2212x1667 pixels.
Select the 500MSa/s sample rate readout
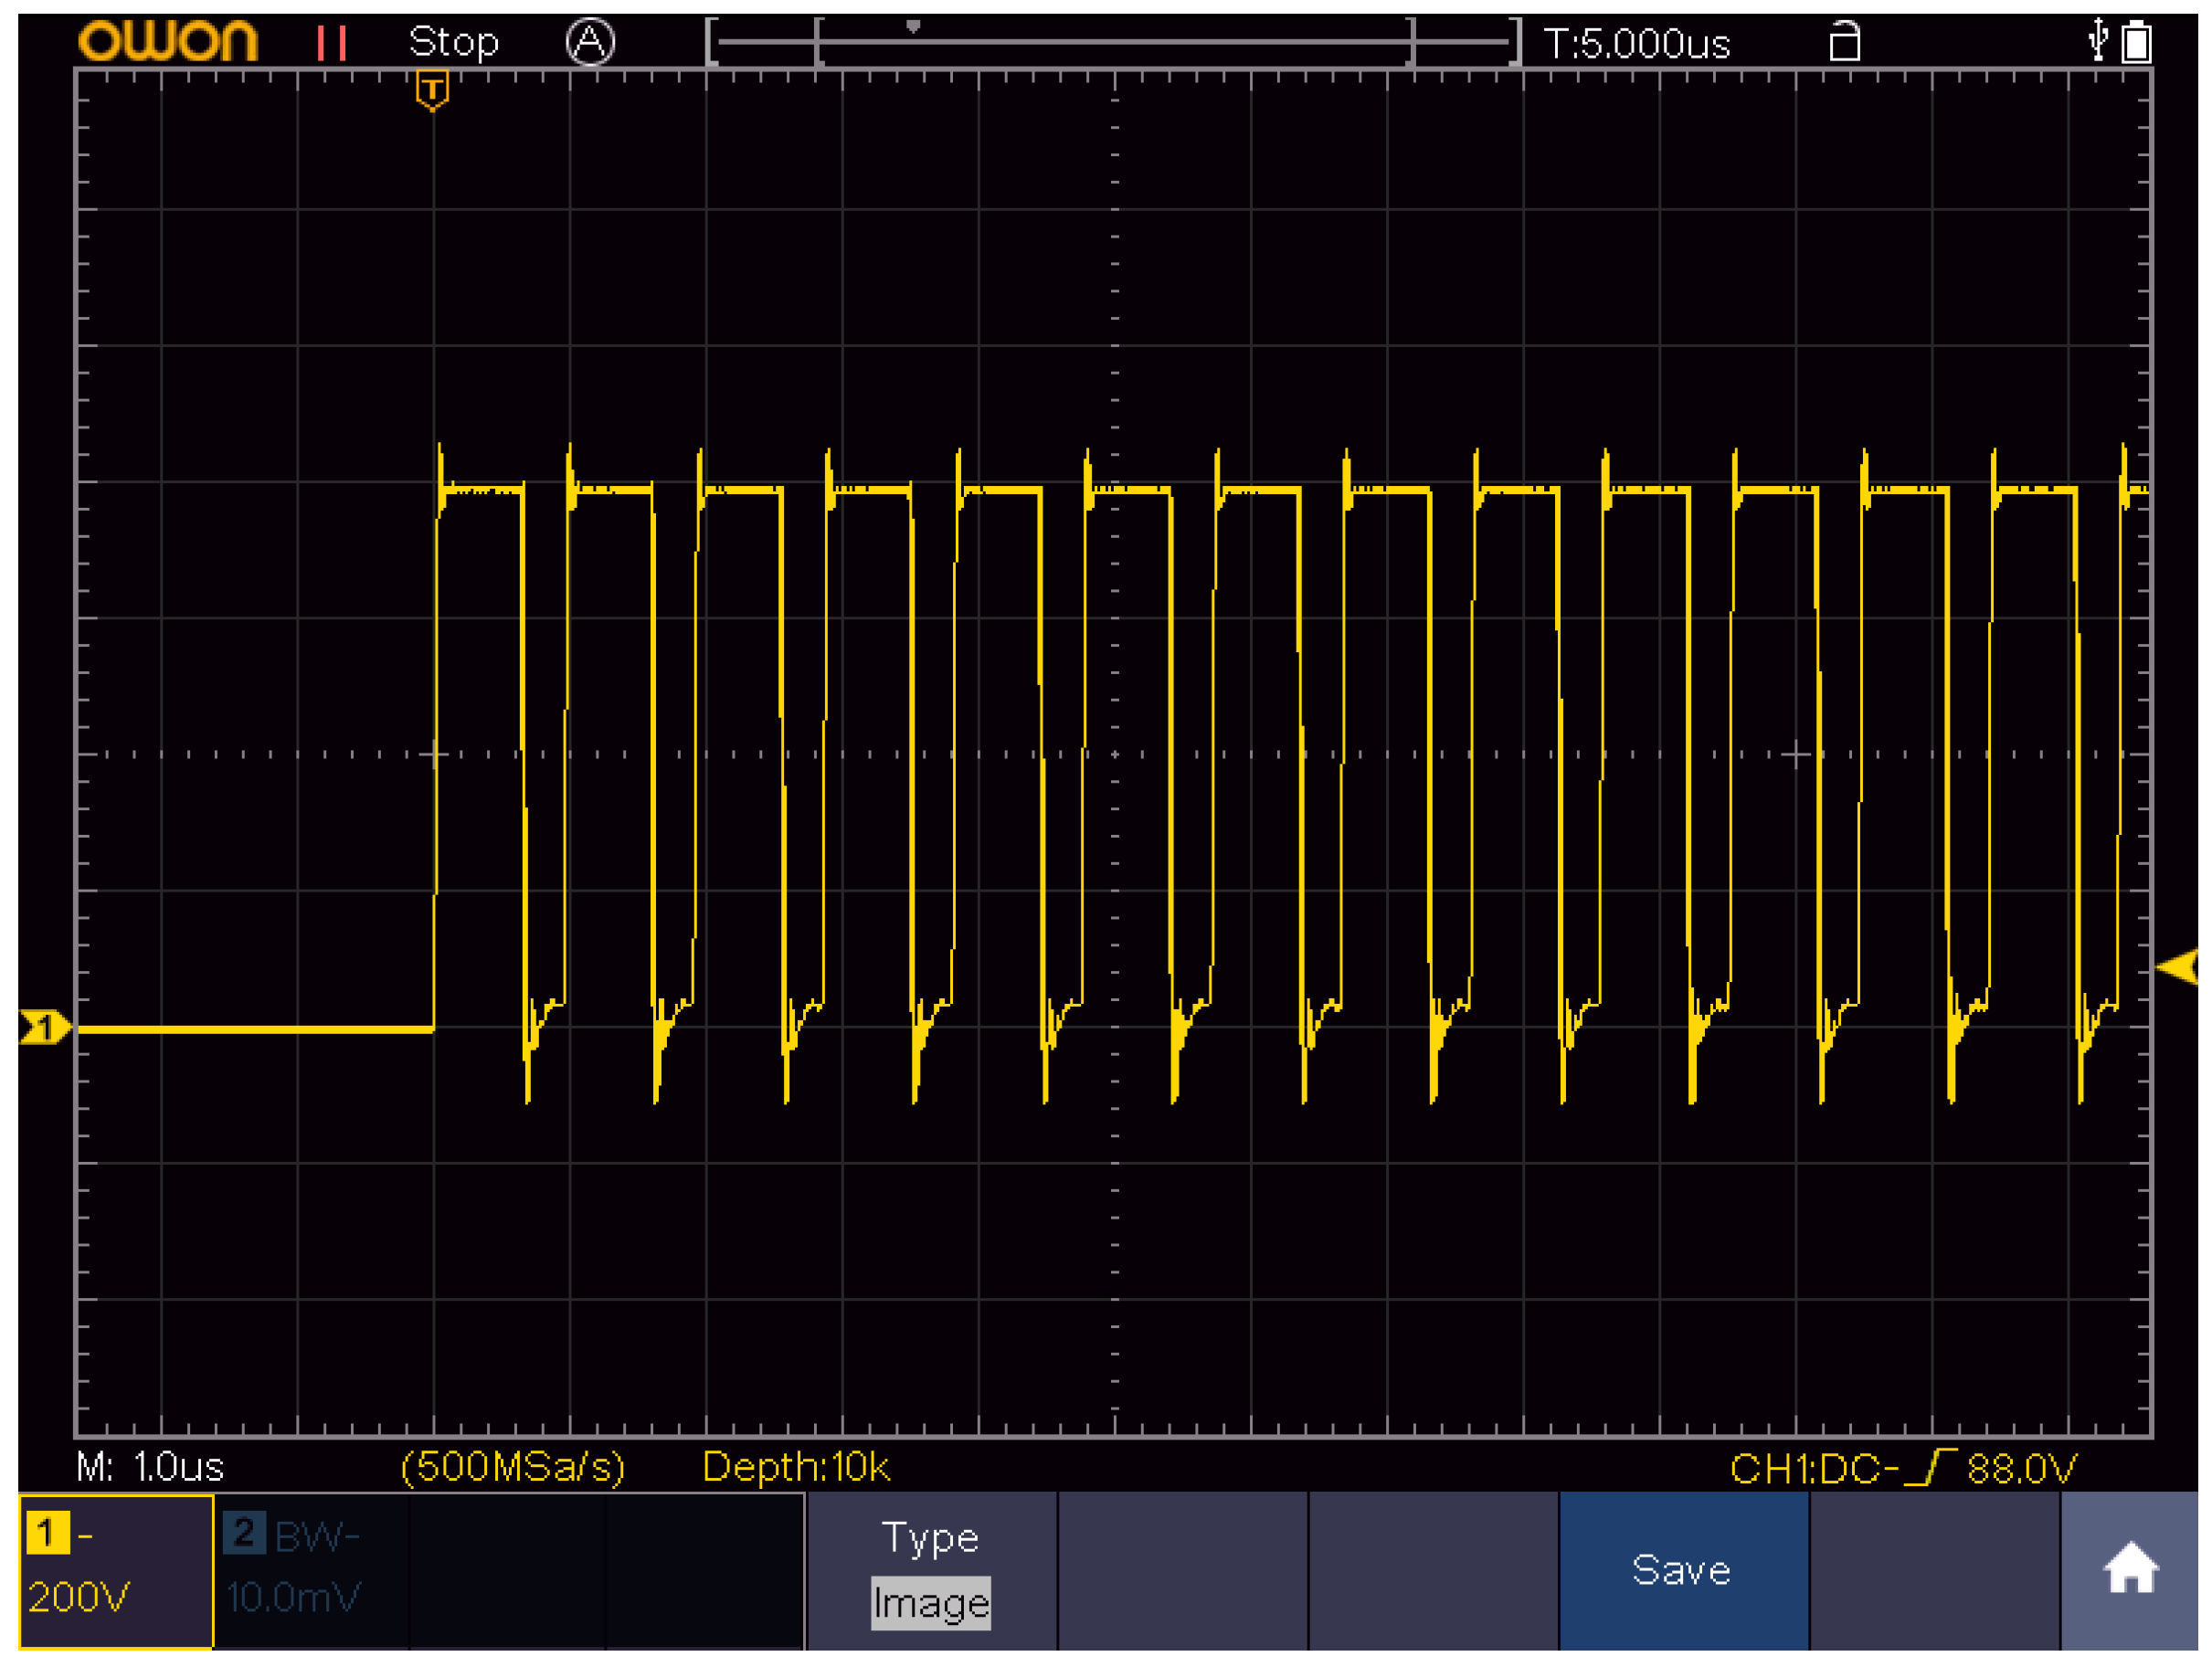point(513,1467)
